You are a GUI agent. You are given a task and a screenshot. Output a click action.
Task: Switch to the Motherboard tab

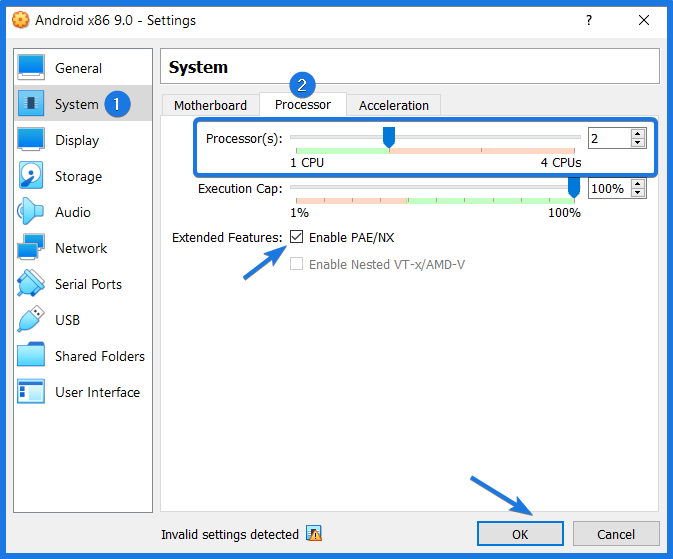[210, 105]
